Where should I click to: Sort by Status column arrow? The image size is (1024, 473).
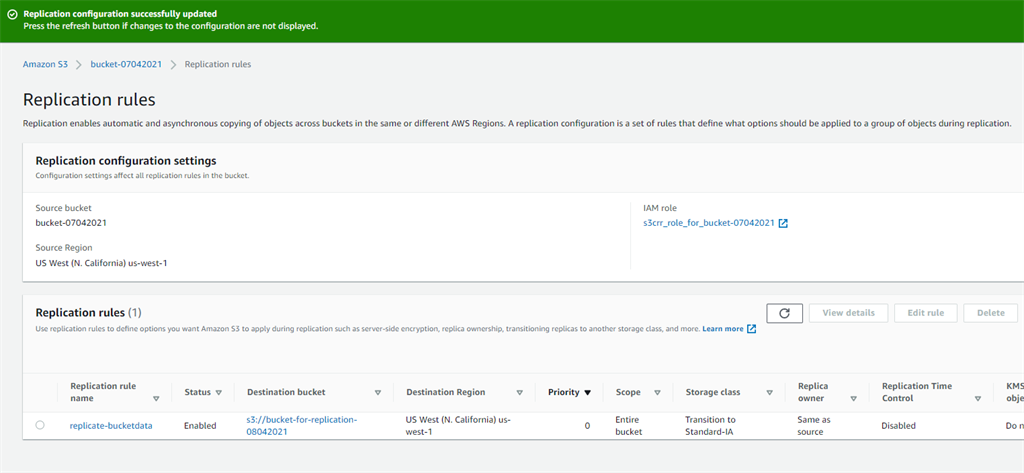(218, 393)
